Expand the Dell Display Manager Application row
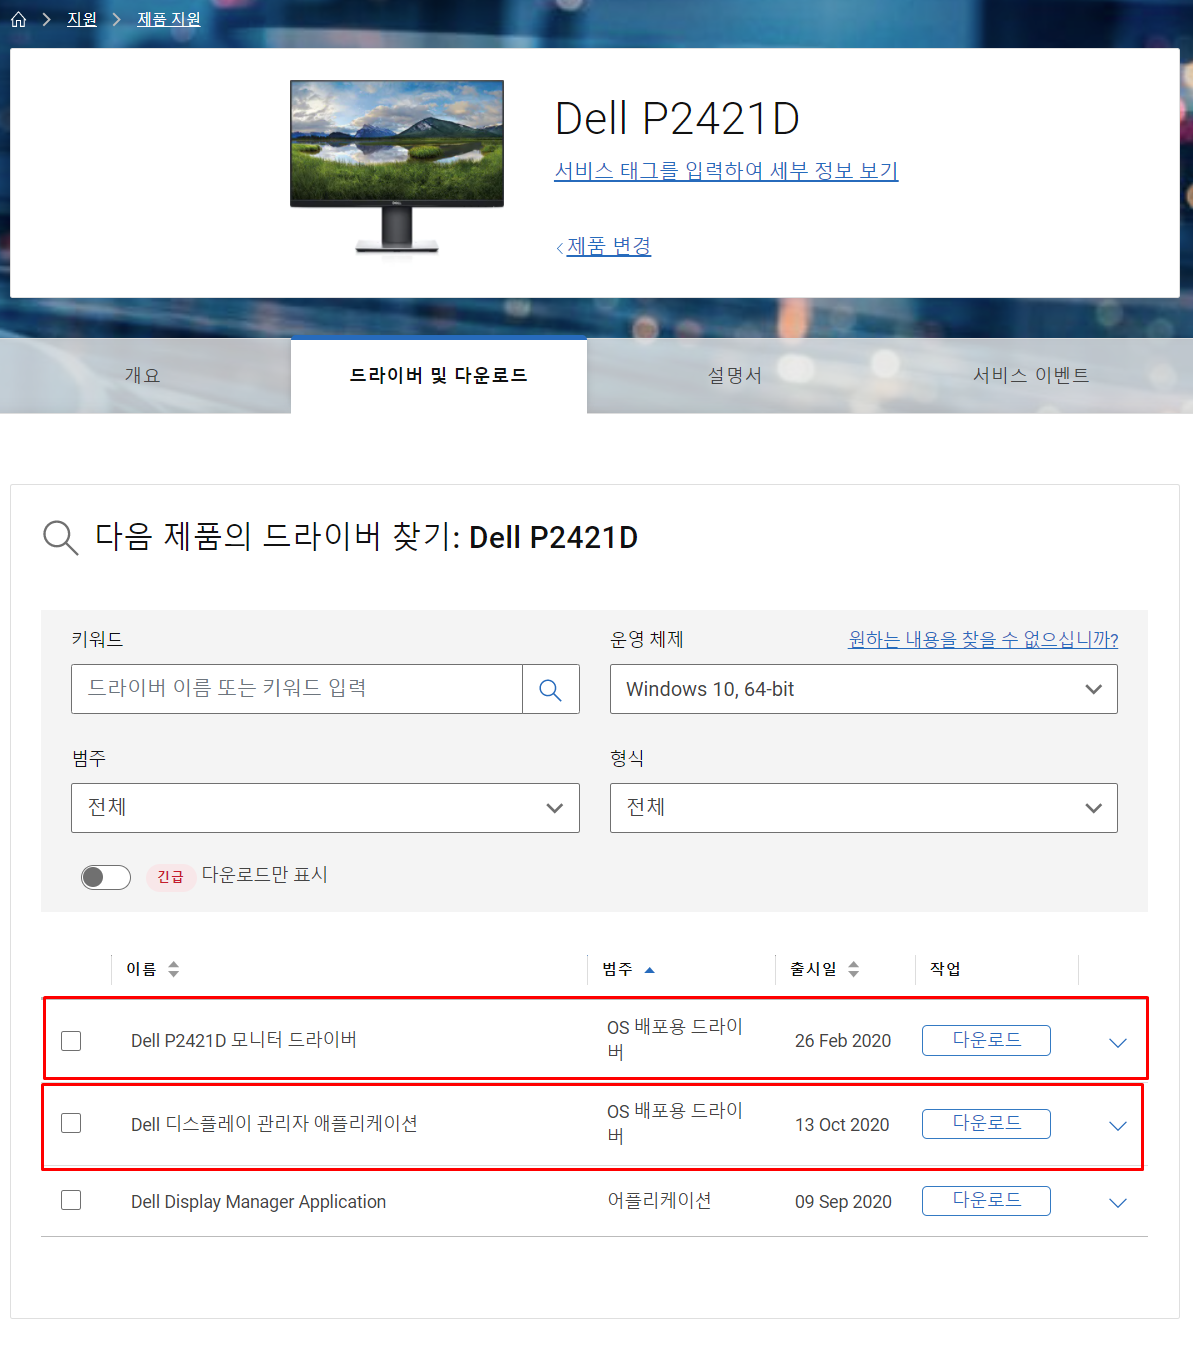This screenshot has height=1366, width=1193. pos(1118,1203)
